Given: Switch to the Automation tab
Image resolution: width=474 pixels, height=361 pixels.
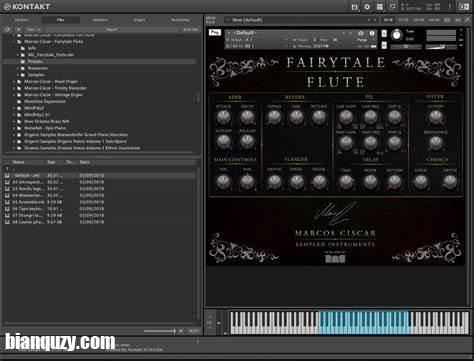Looking at the screenshot, I should click(x=180, y=20).
